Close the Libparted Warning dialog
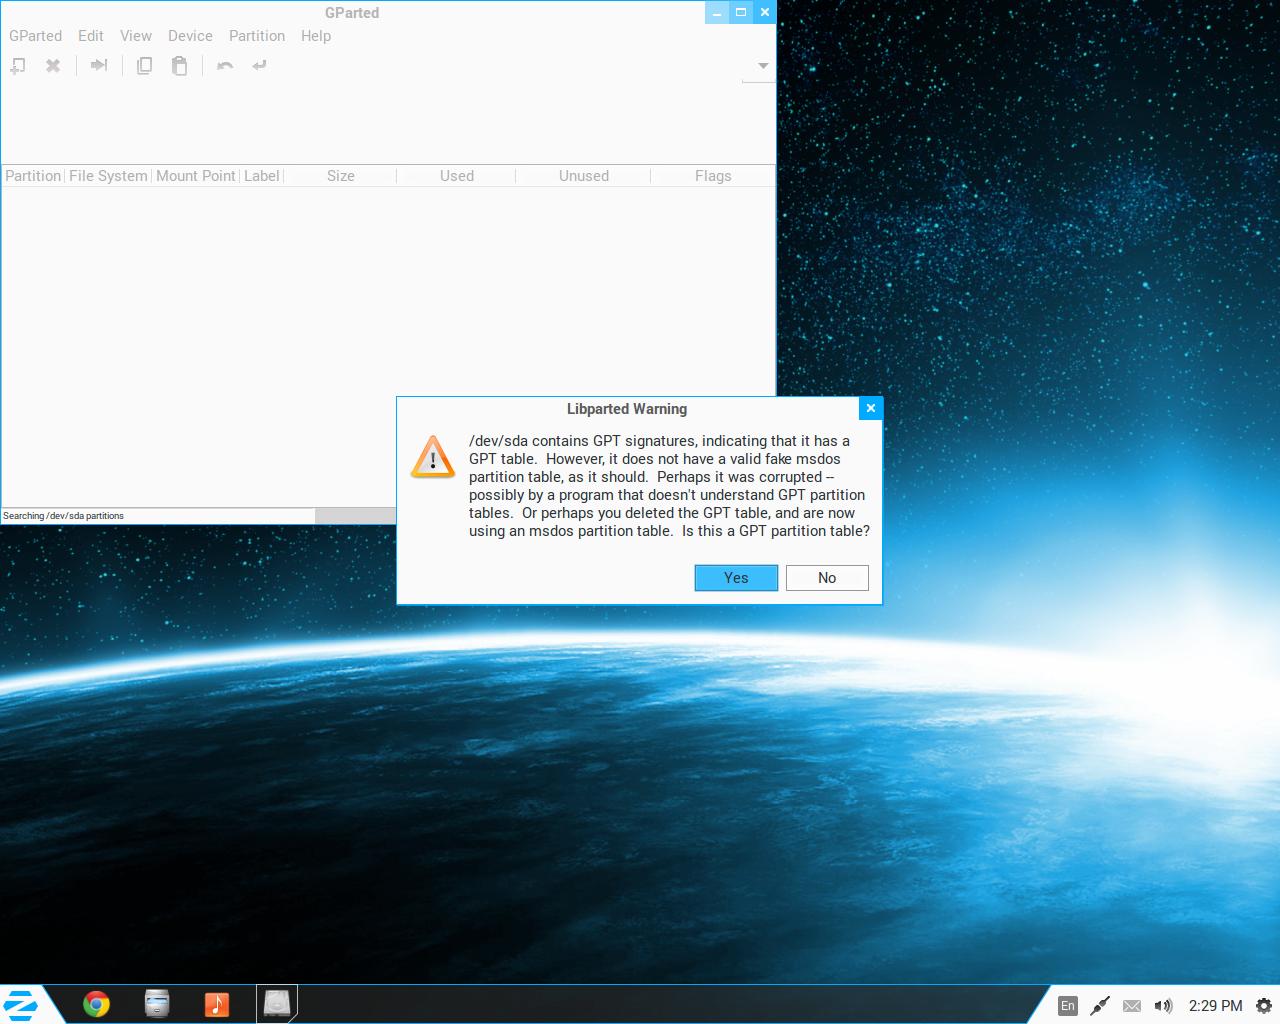Screen dimensions: 1280x1024 pos(871,408)
